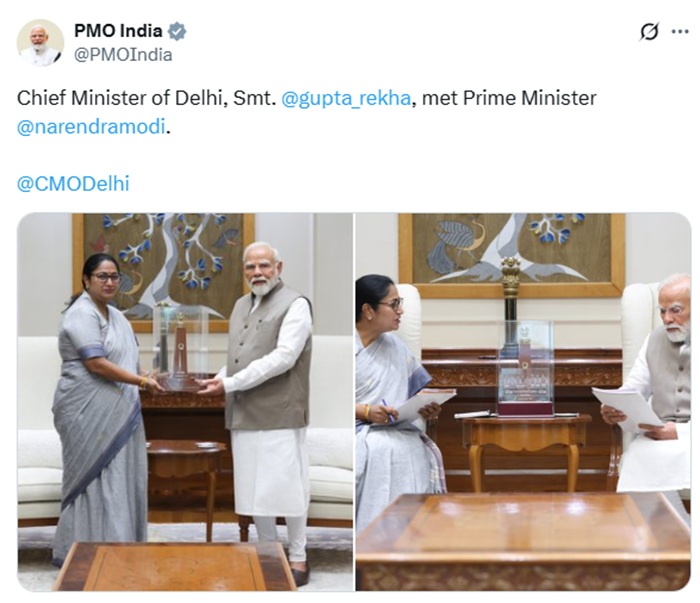Viewport: 700px width, 603px height.
Task: Click the 'met Prime Minister' text
Action: click(509, 98)
